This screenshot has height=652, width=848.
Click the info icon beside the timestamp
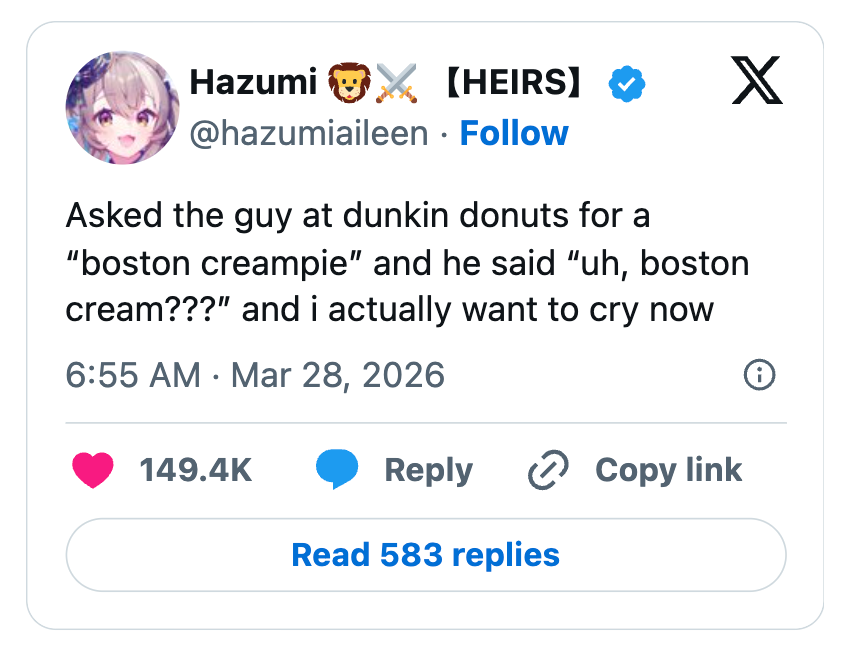758,375
